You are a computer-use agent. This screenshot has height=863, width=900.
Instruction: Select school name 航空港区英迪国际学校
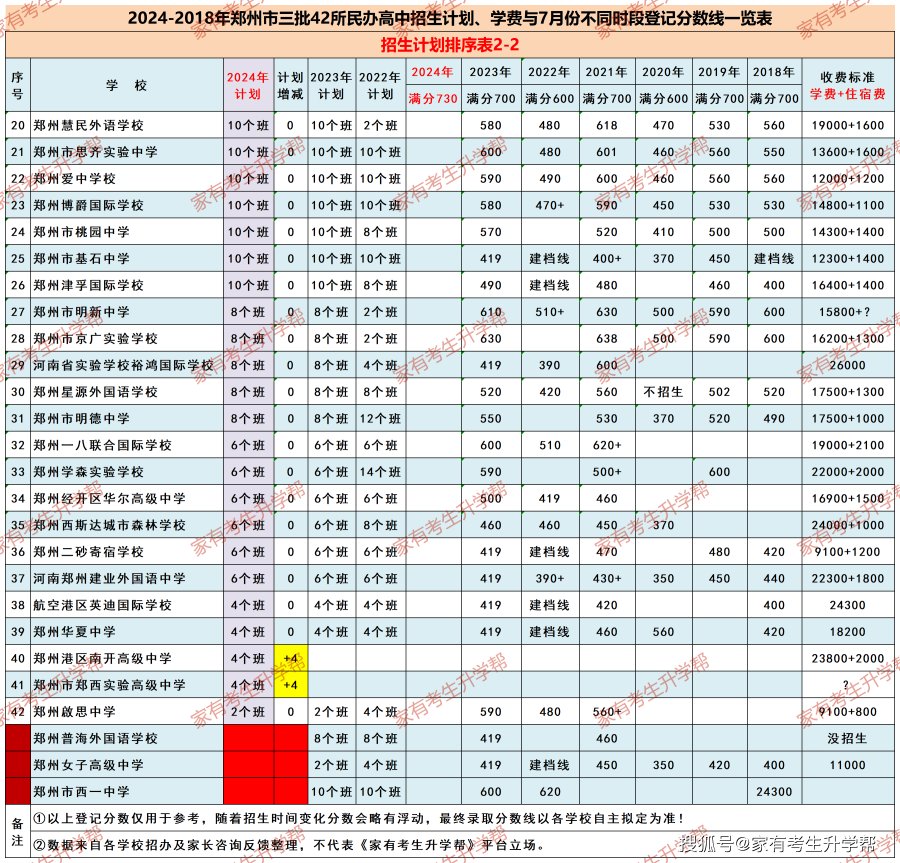102,605
